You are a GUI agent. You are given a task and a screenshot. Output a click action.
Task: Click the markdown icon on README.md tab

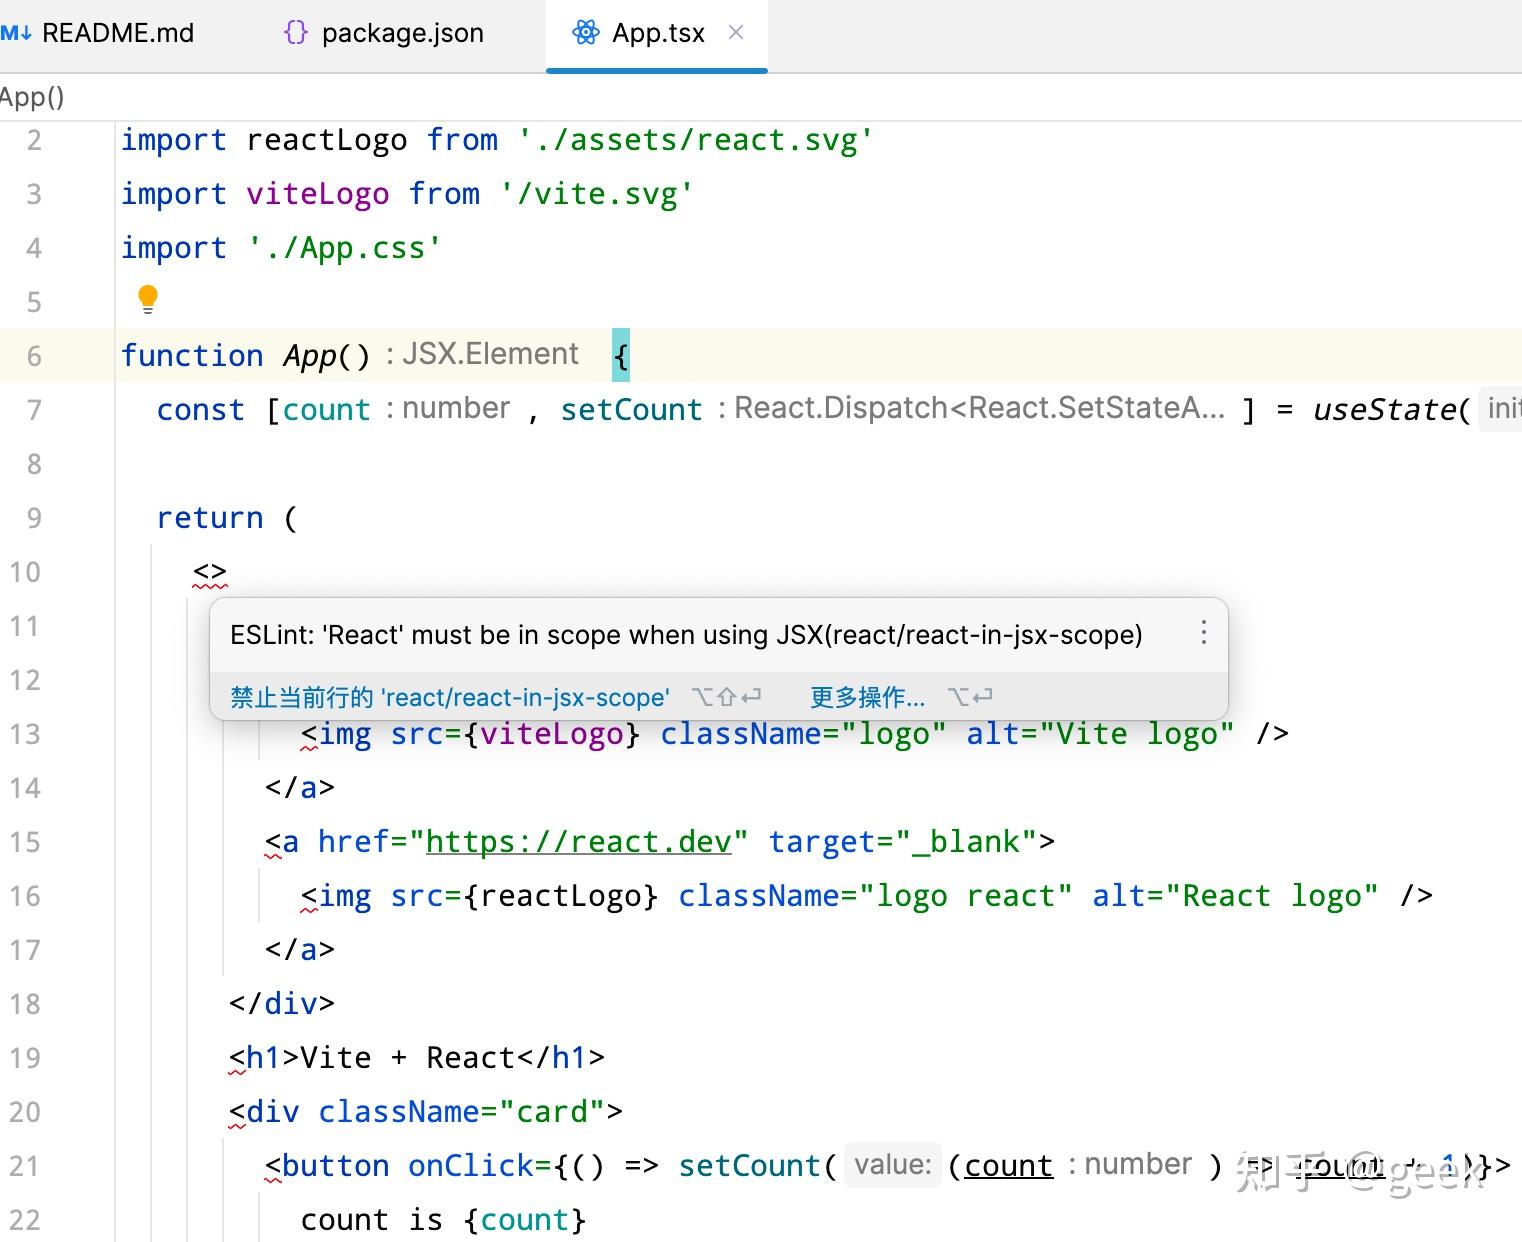click(x=16, y=33)
